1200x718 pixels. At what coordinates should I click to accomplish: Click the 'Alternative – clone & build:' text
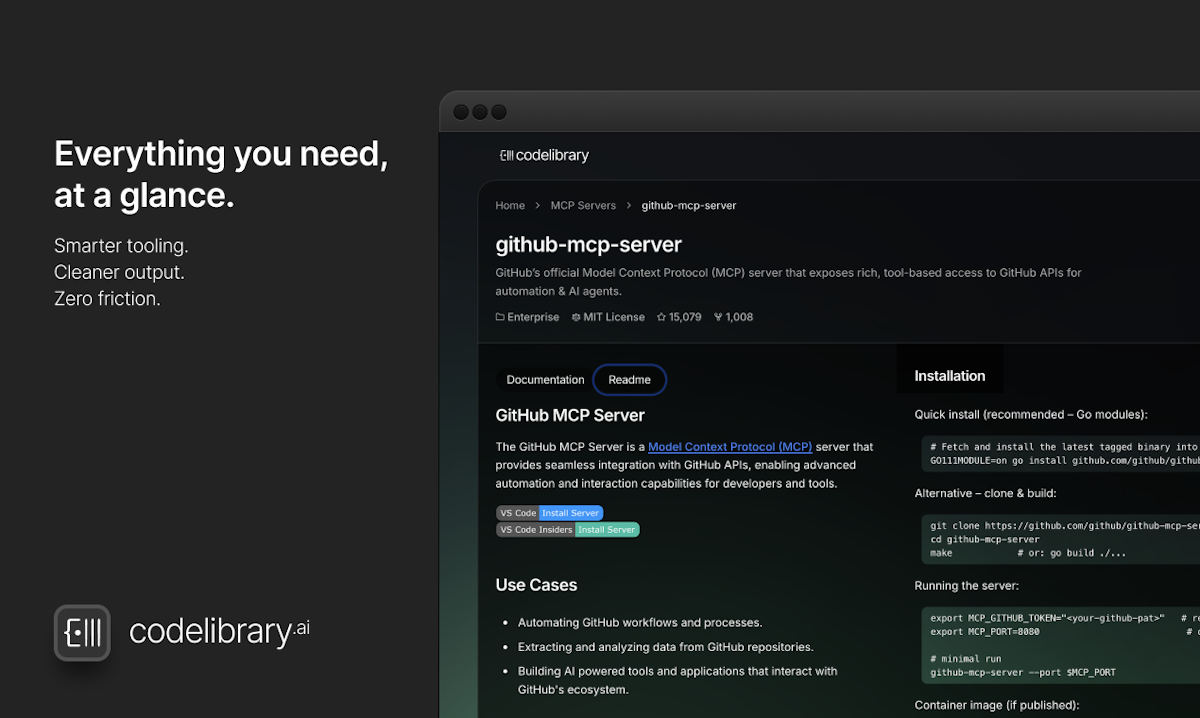click(985, 493)
